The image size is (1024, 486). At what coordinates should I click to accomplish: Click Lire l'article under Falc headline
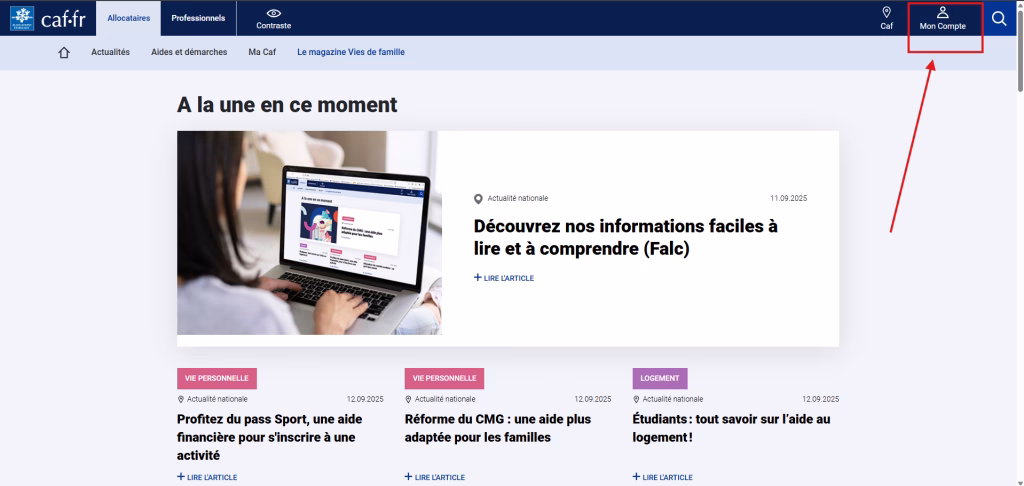click(504, 278)
